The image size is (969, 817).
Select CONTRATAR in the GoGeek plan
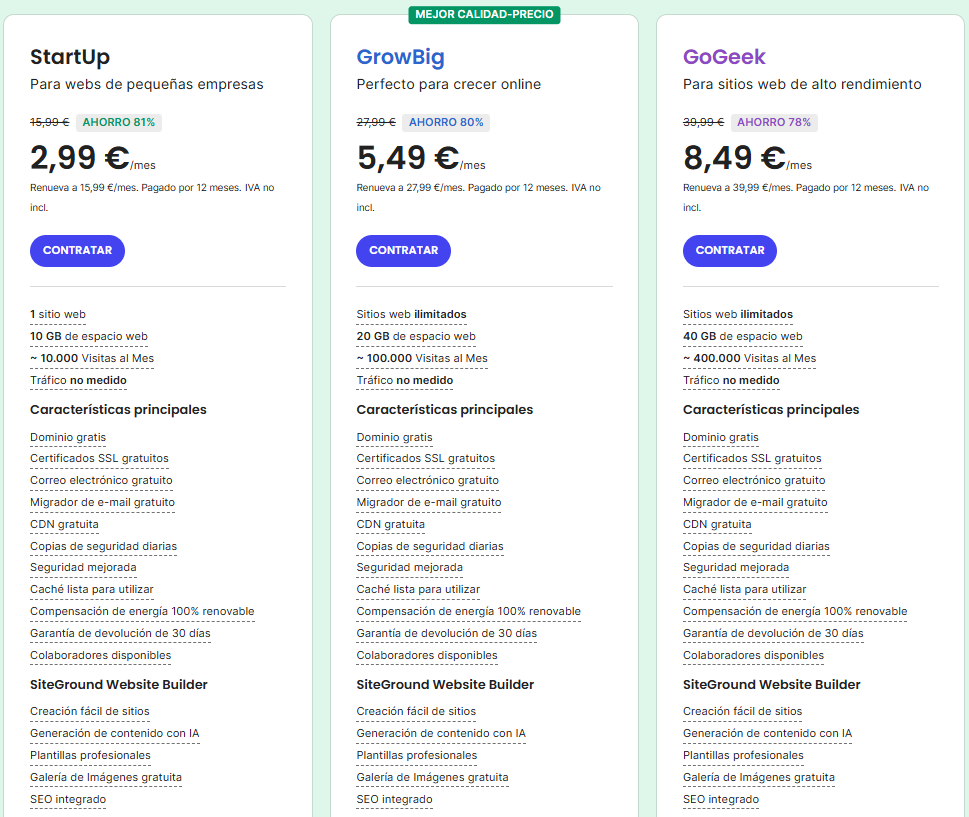pyautogui.click(x=729, y=251)
